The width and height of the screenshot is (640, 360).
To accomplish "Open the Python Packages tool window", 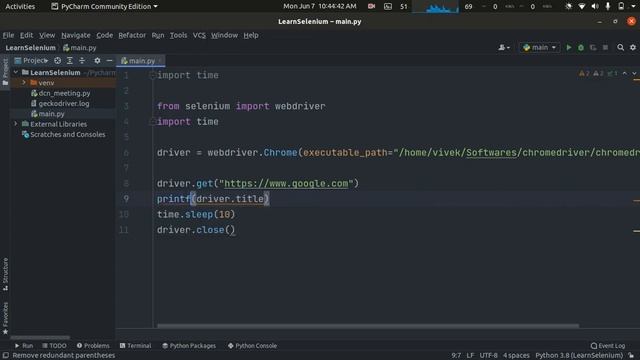I will tap(189, 345).
